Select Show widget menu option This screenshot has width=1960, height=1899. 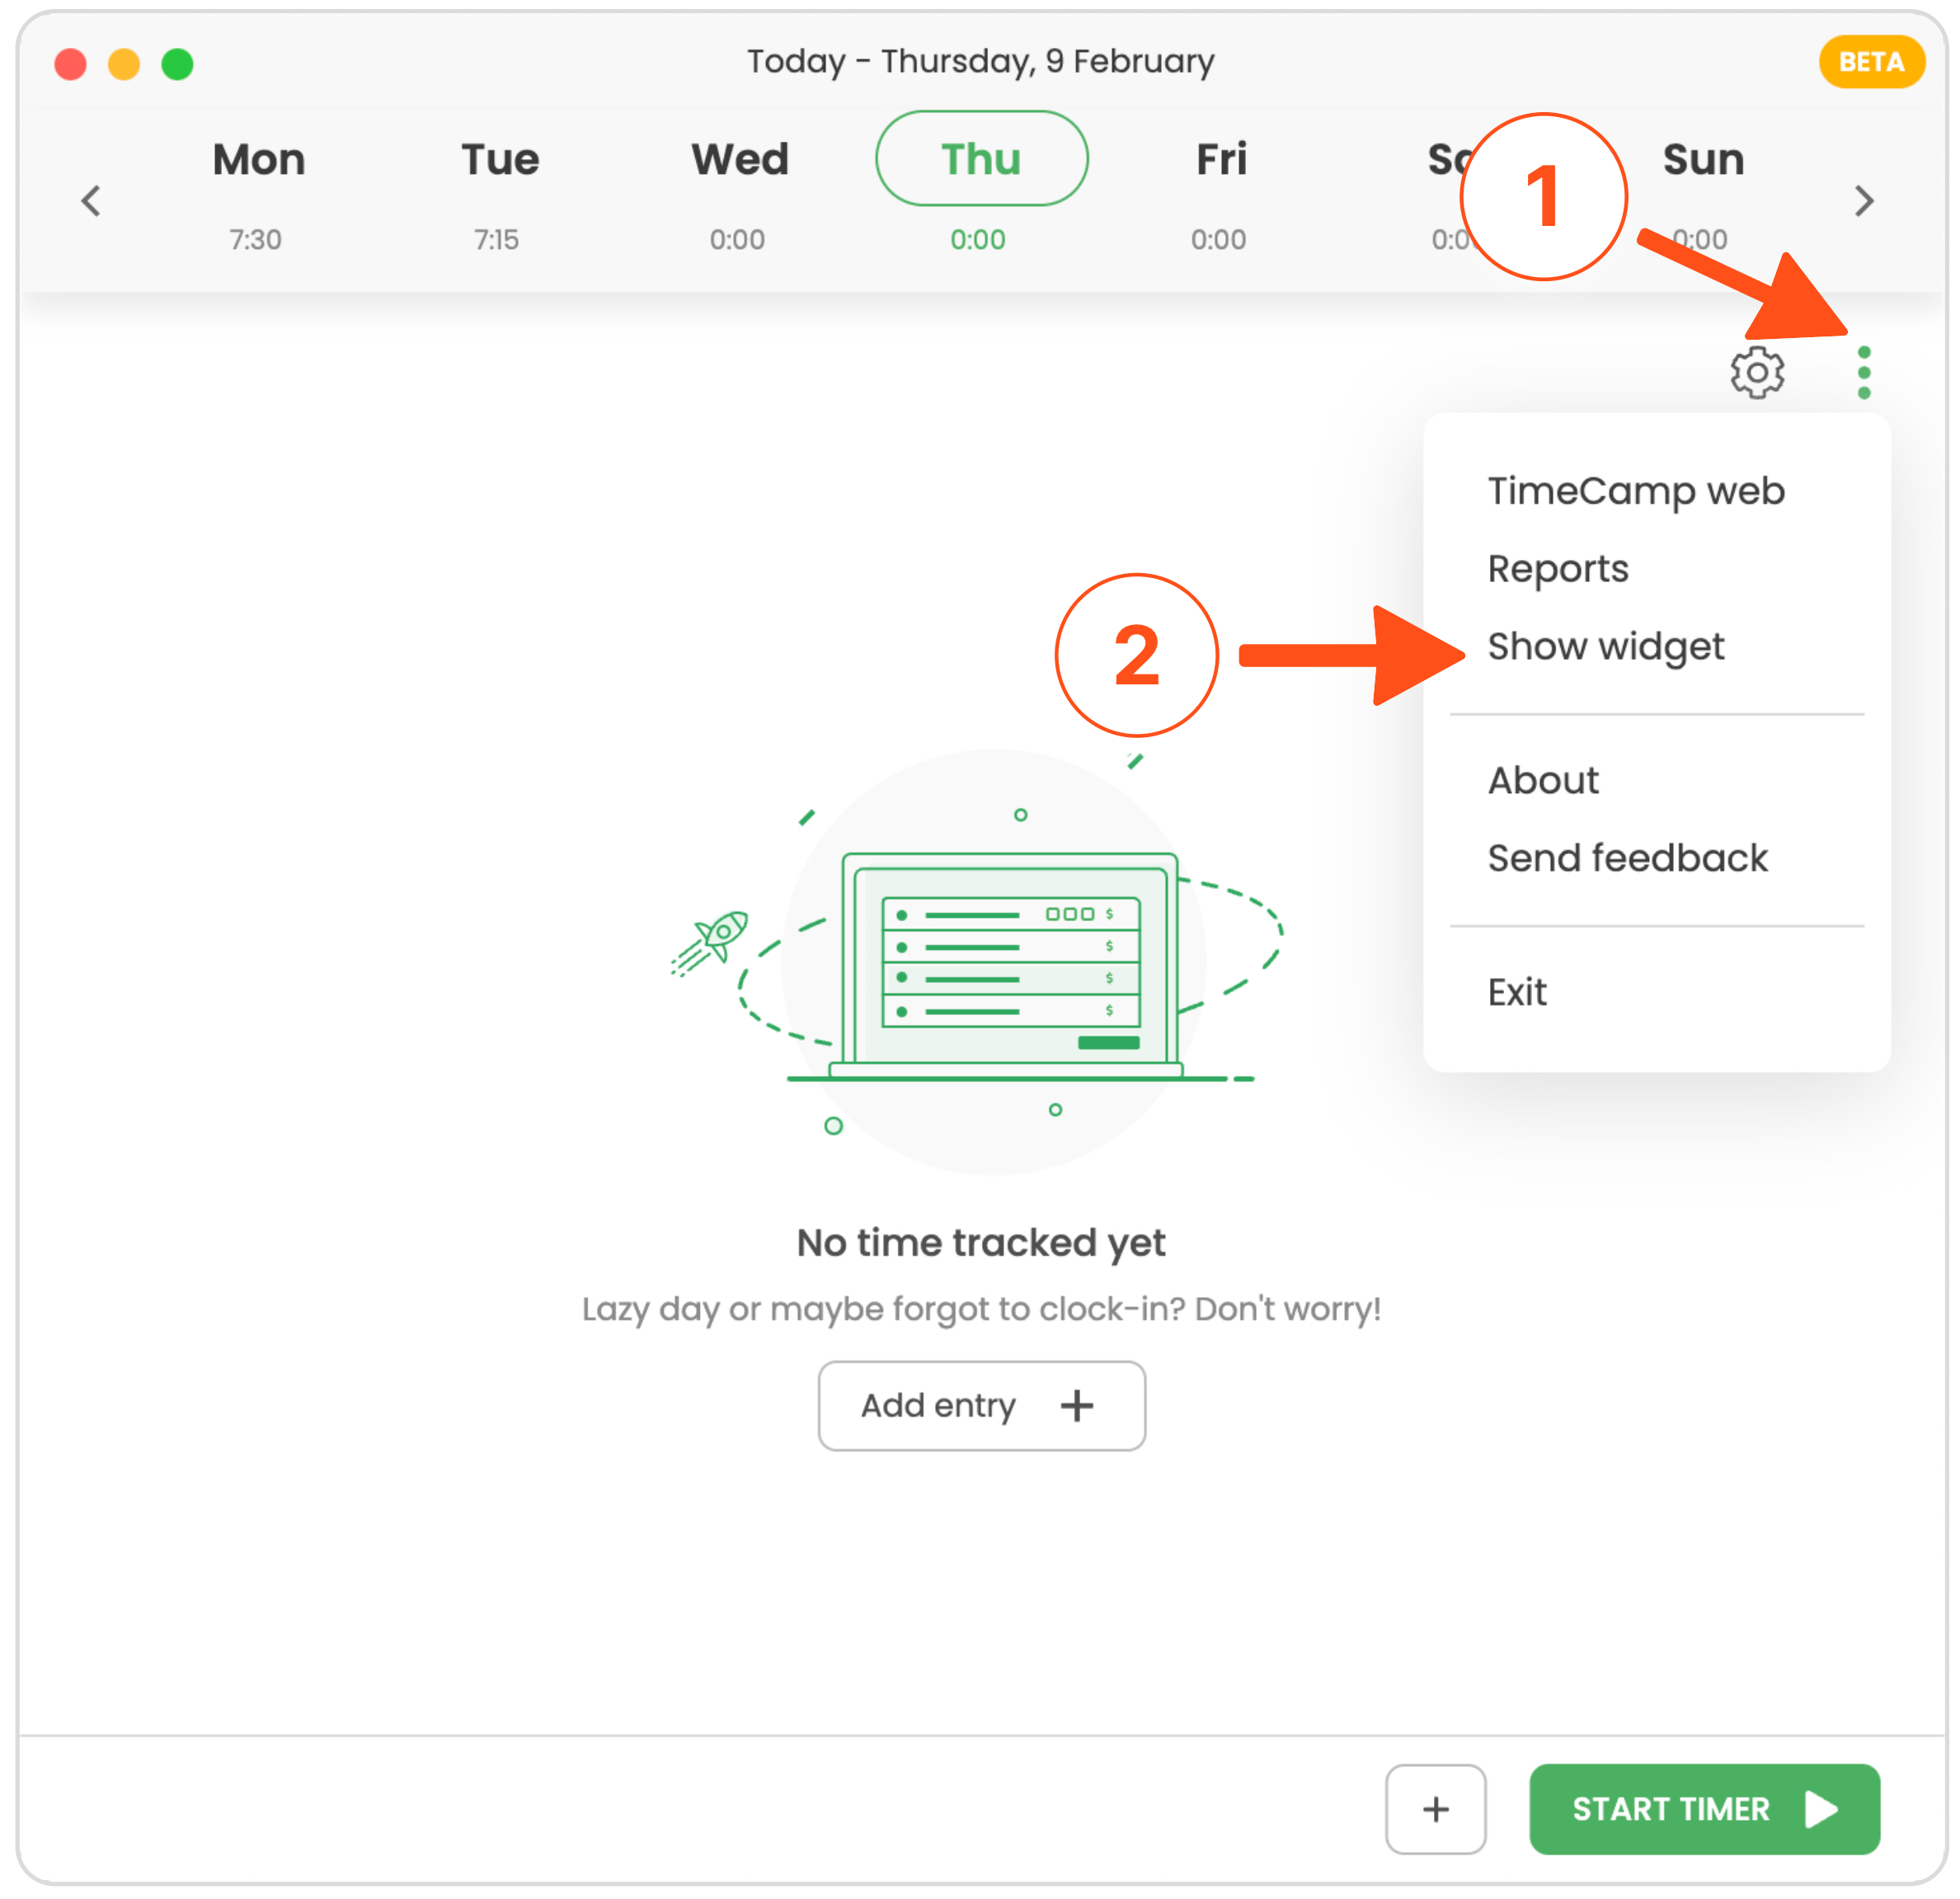point(1605,647)
